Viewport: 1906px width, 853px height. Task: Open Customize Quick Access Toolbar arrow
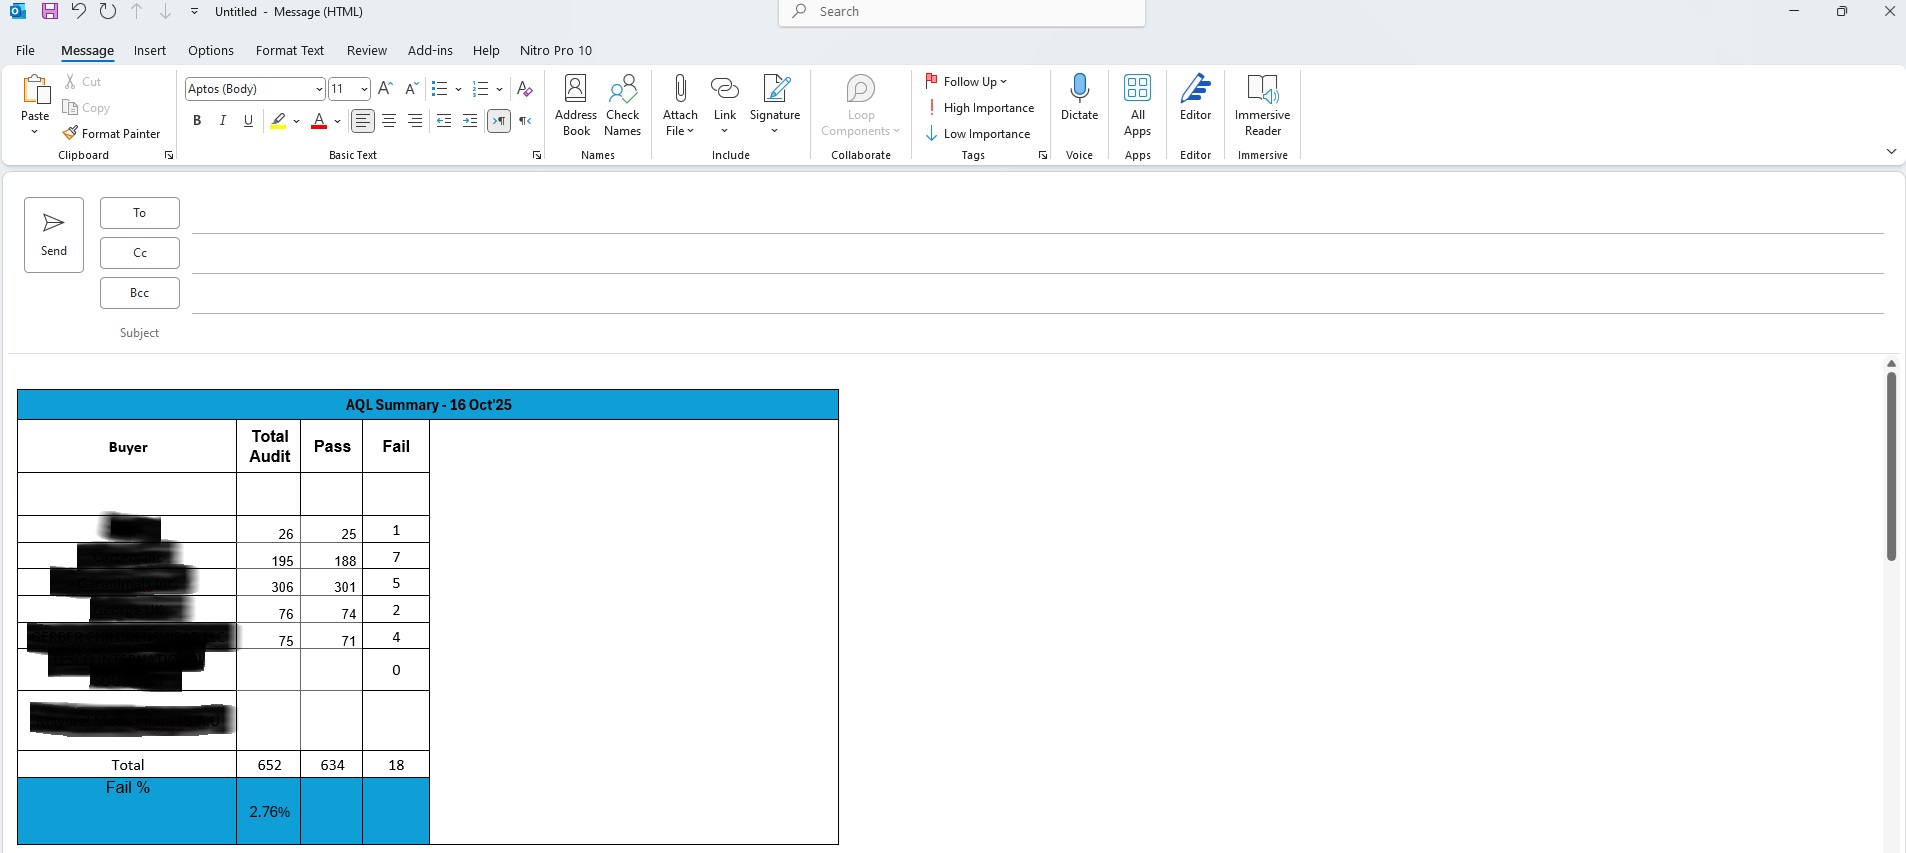click(194, 12)
